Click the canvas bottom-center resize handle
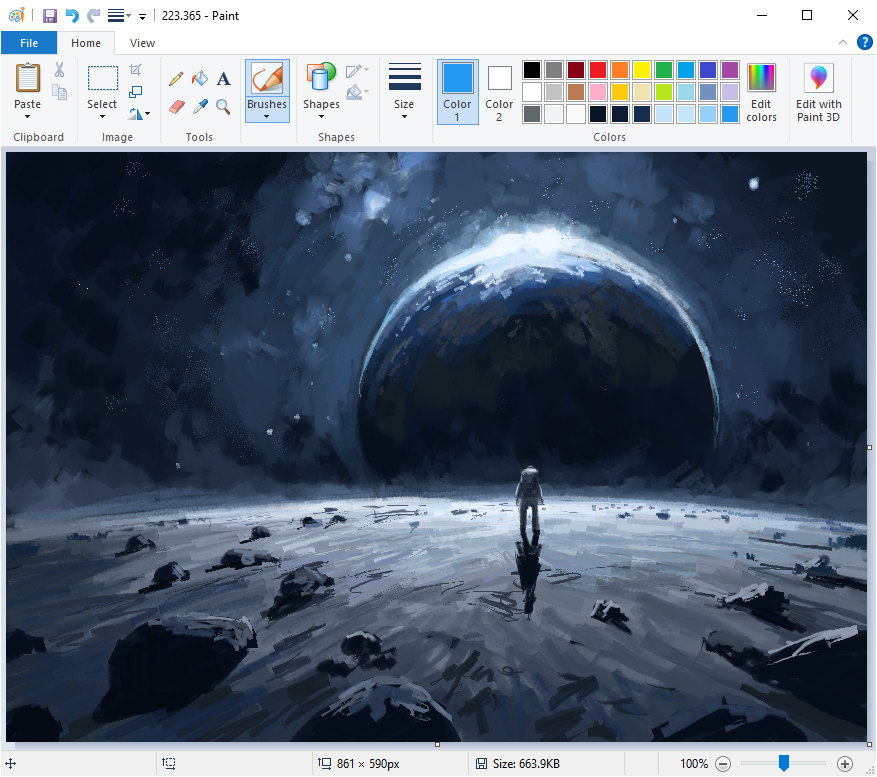Screen dimensions: 877x777 click(x=437, y=745)
